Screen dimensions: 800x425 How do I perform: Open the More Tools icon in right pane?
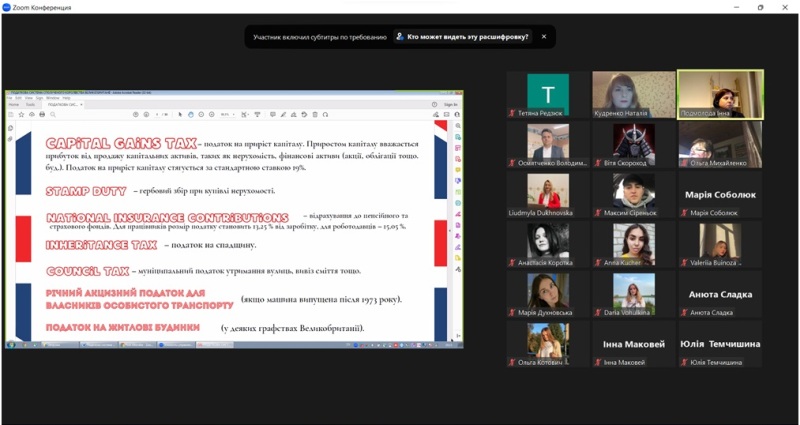(458, 269)
